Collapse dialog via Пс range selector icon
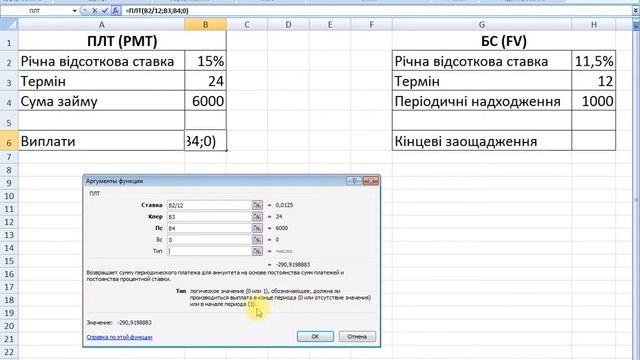Viewport: 640px width, 360px height. click(257, 228)
